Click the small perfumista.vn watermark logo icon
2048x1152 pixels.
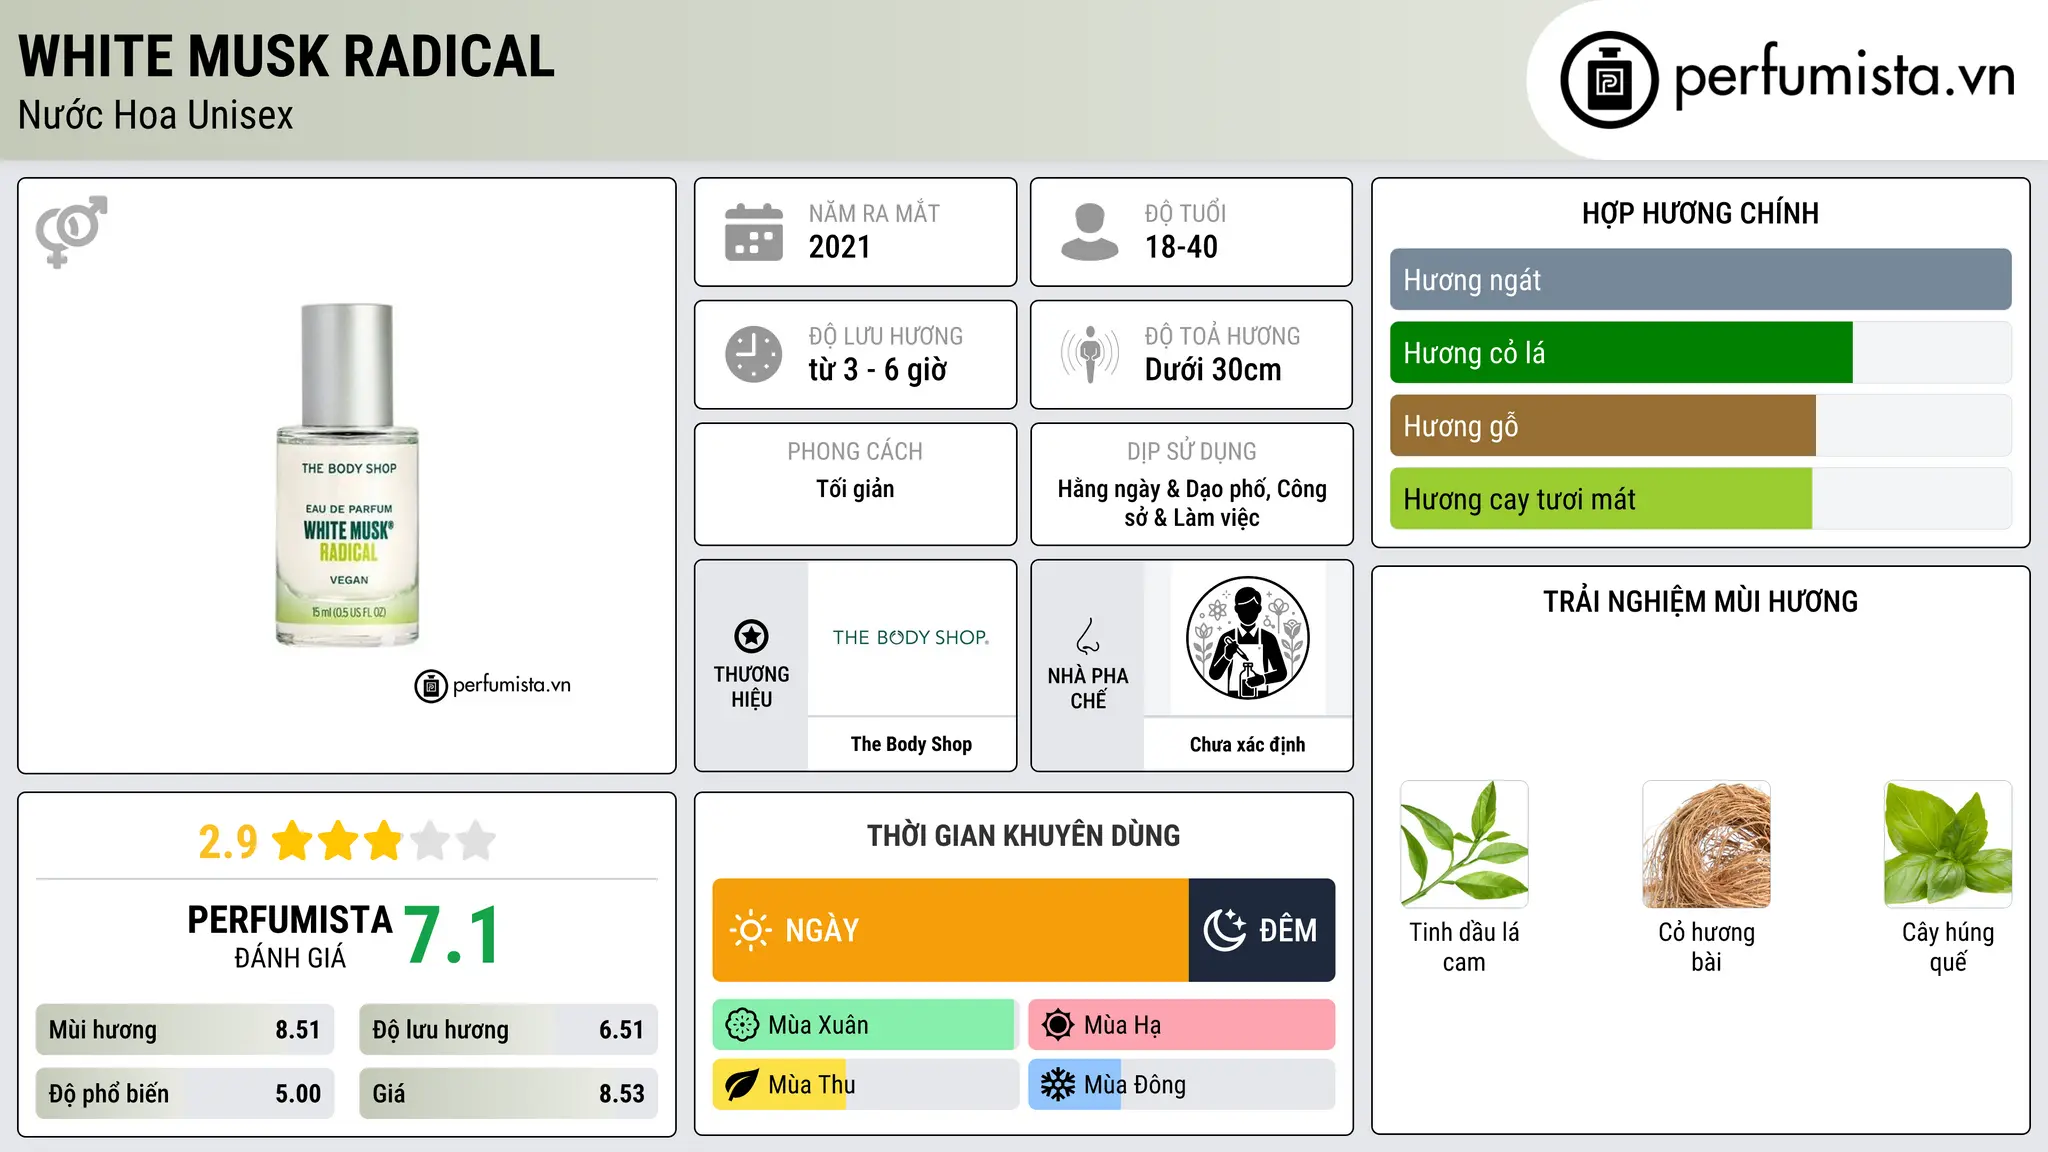pyautogui.click(x=431, y=686)
